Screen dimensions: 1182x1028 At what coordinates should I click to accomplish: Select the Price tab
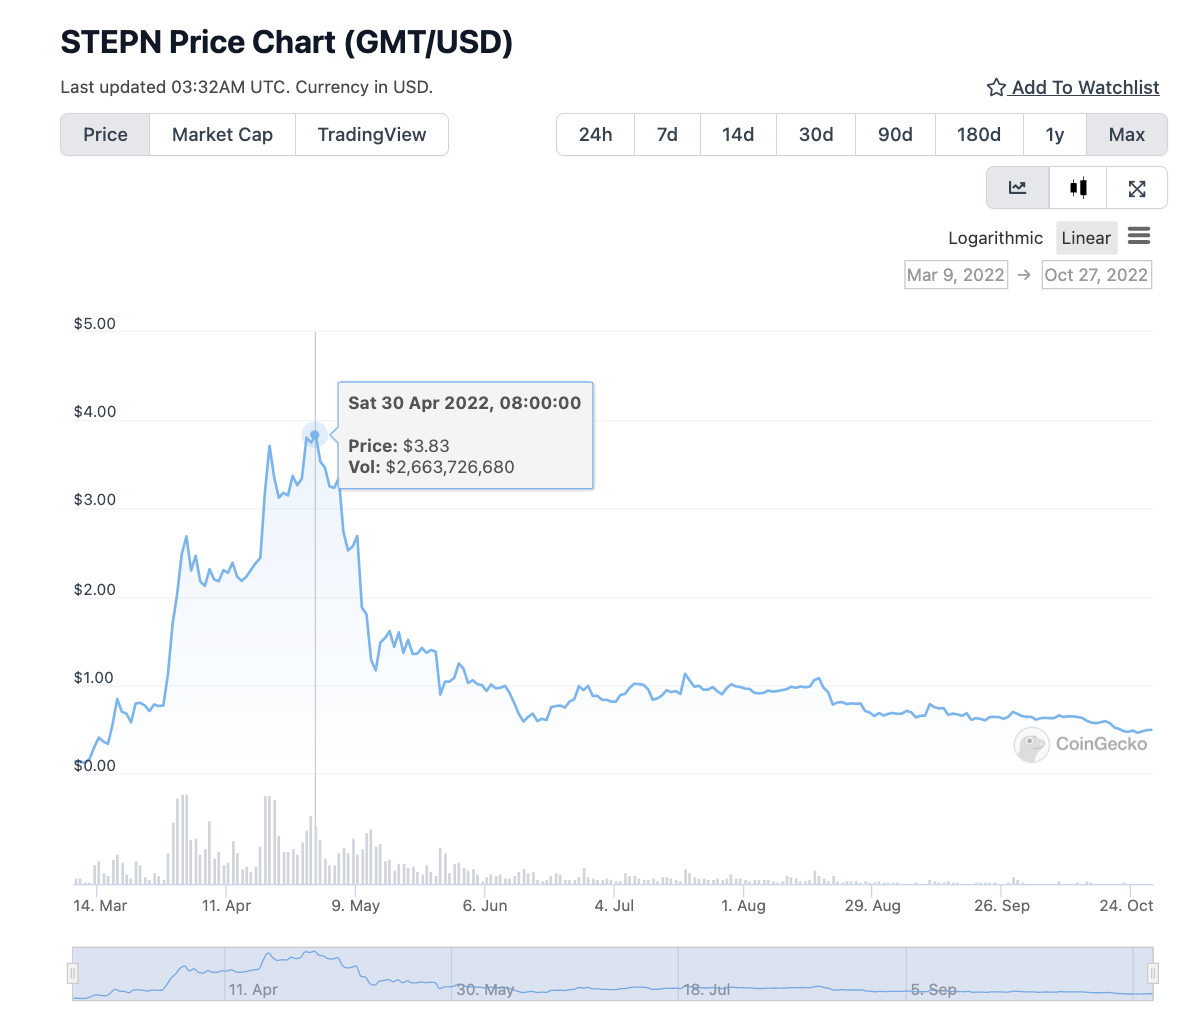[x=105, y=135]
